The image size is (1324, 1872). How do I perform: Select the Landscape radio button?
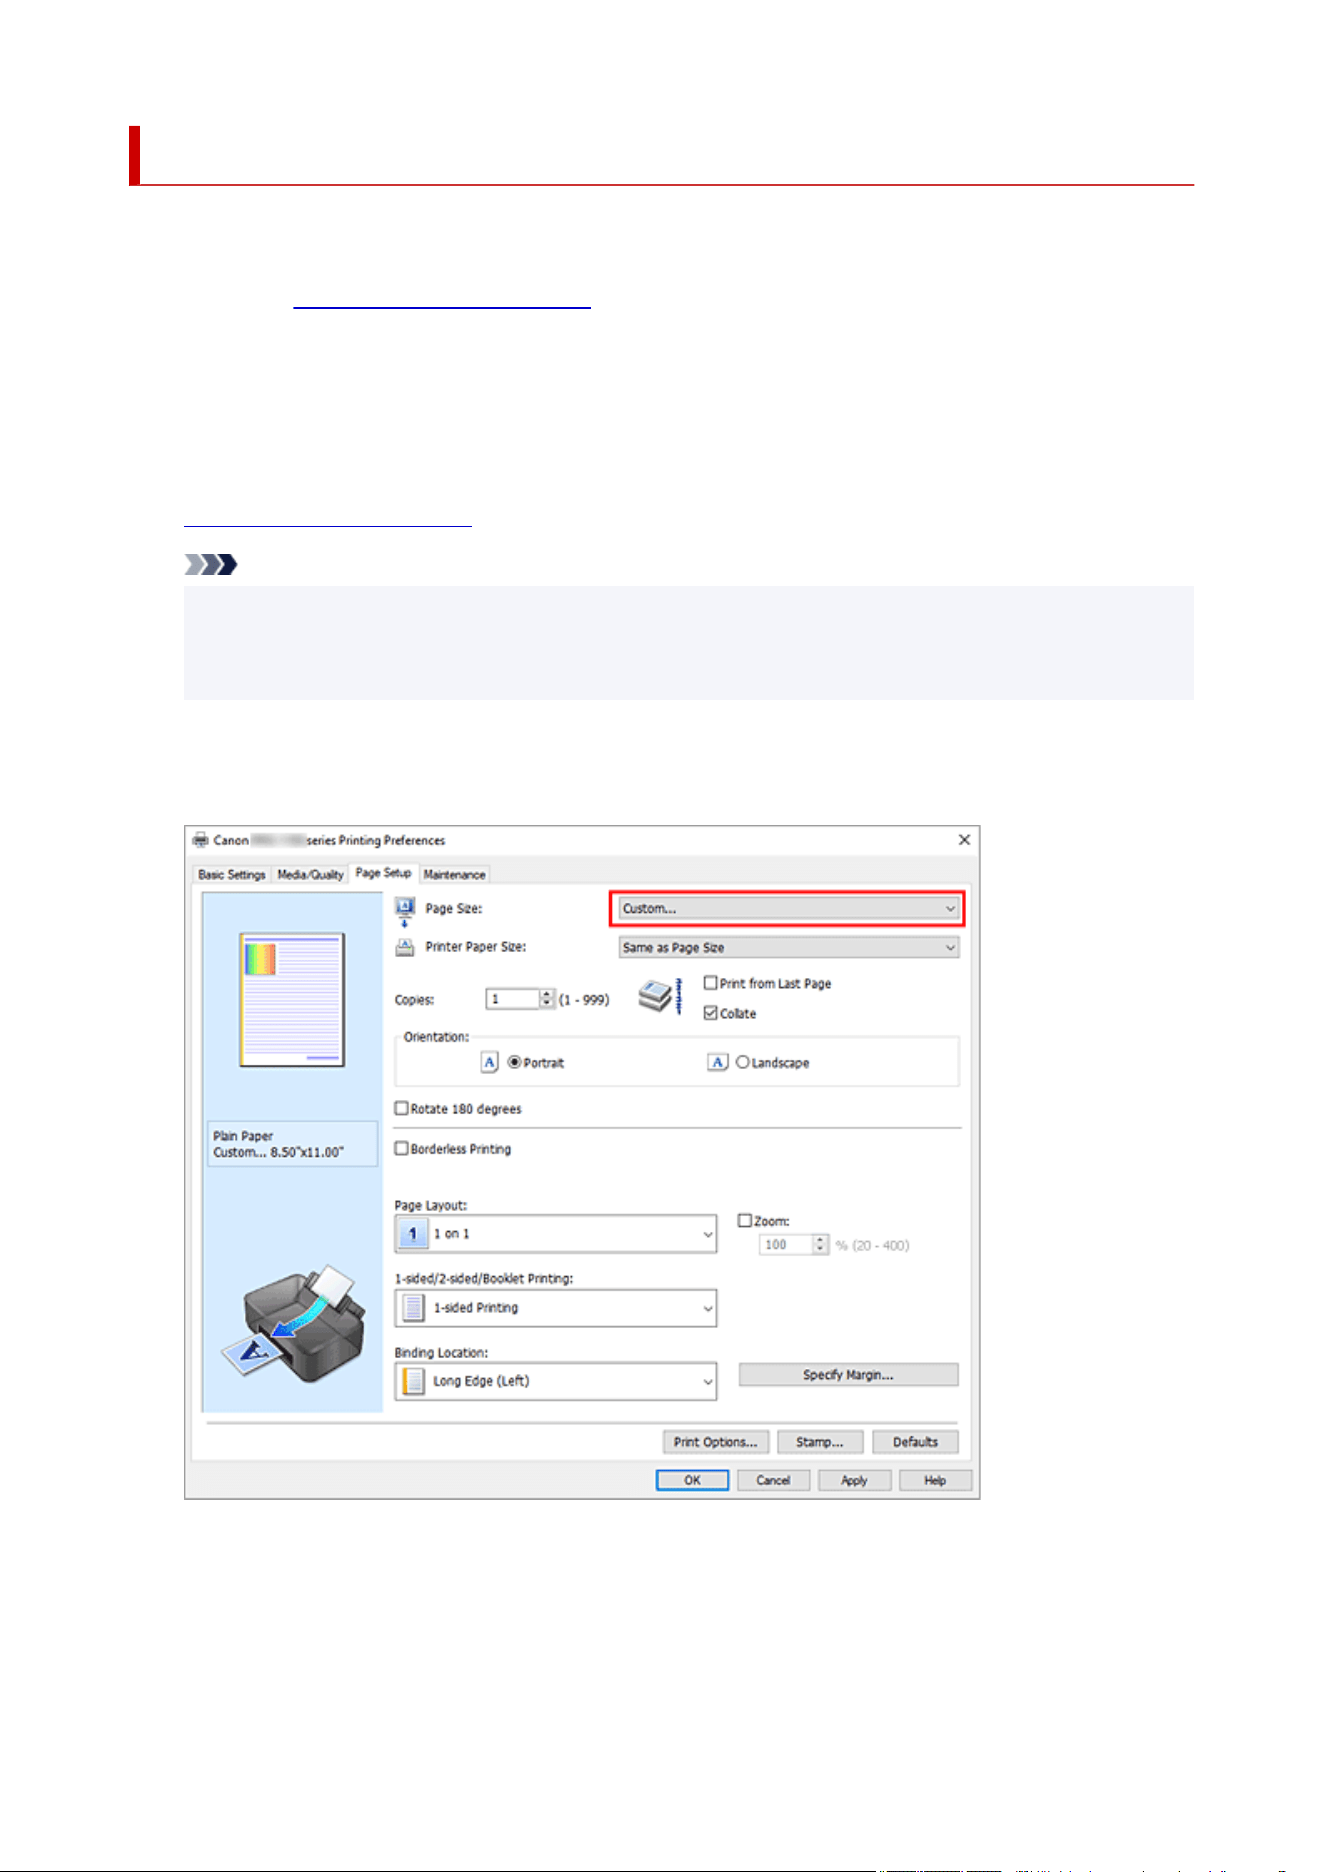(x=742, y=1062)
